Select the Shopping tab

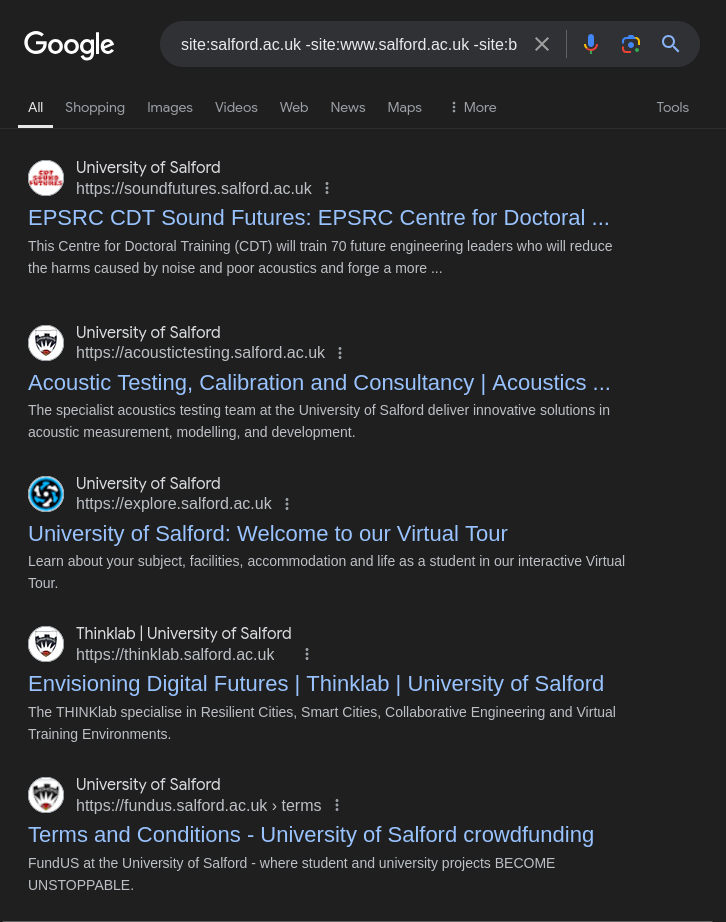tap(95, 107)
